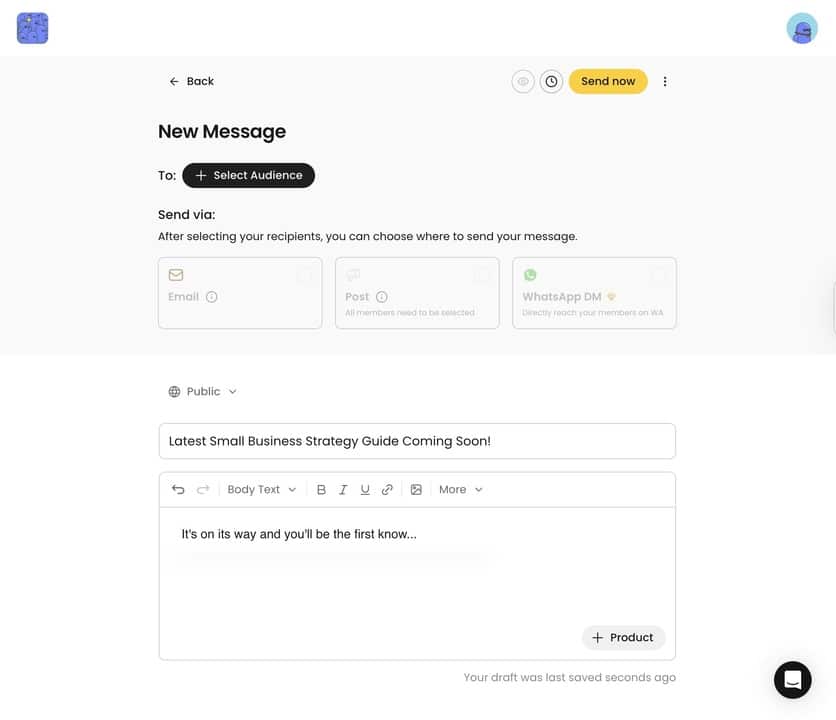Insert an image into the message body
Screen dimensions: 836x720
pyautogui.click(x=416, y=489)
